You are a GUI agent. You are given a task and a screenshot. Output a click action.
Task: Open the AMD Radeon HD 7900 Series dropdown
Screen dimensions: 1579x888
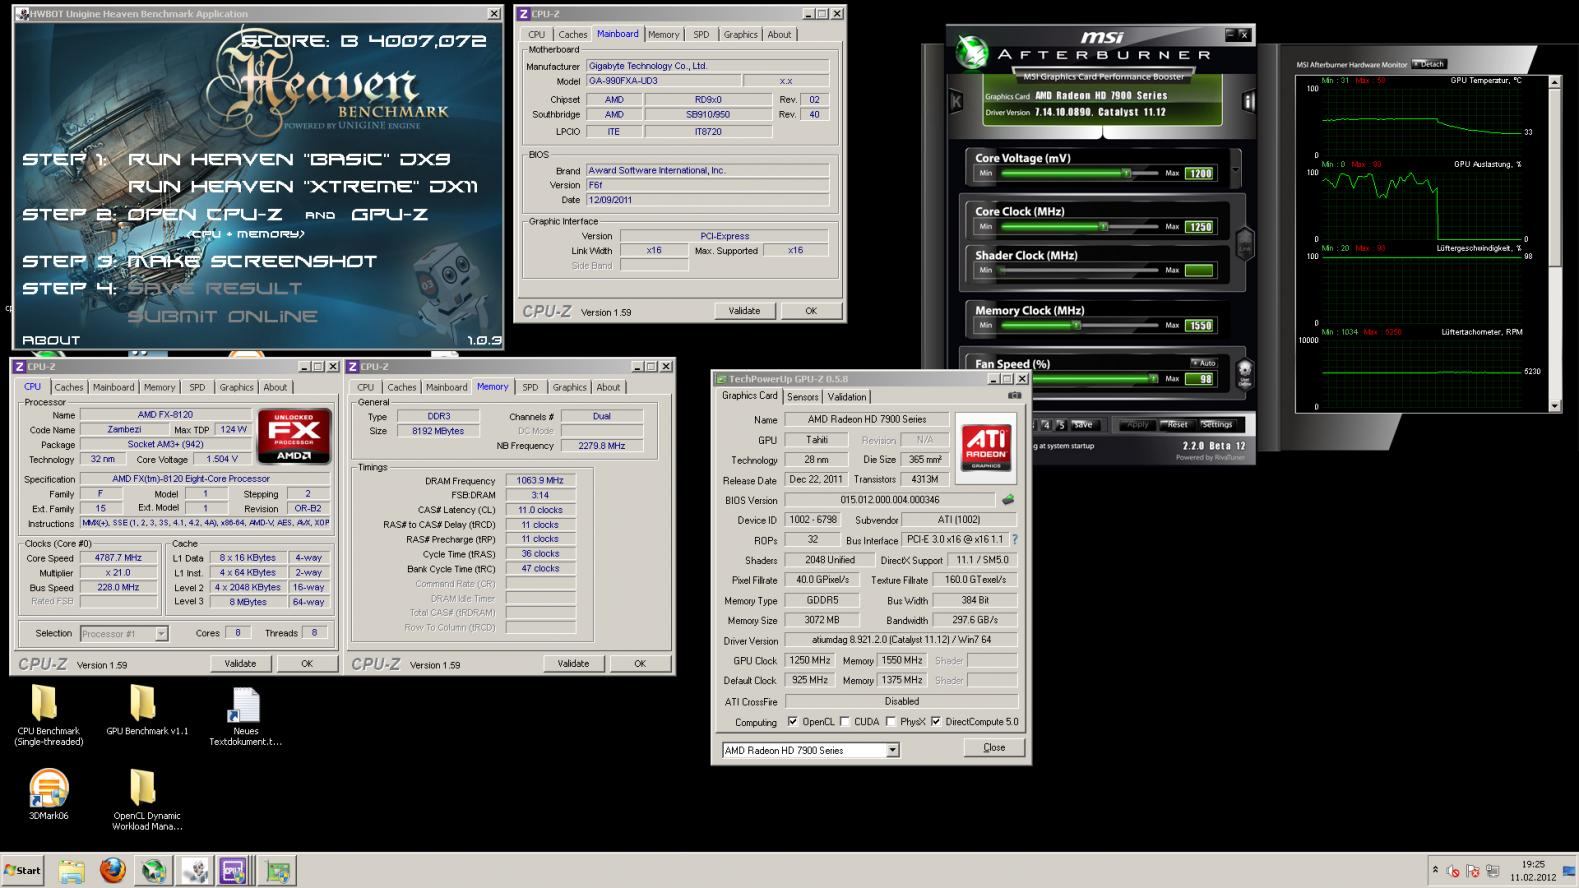click(892, 750)
